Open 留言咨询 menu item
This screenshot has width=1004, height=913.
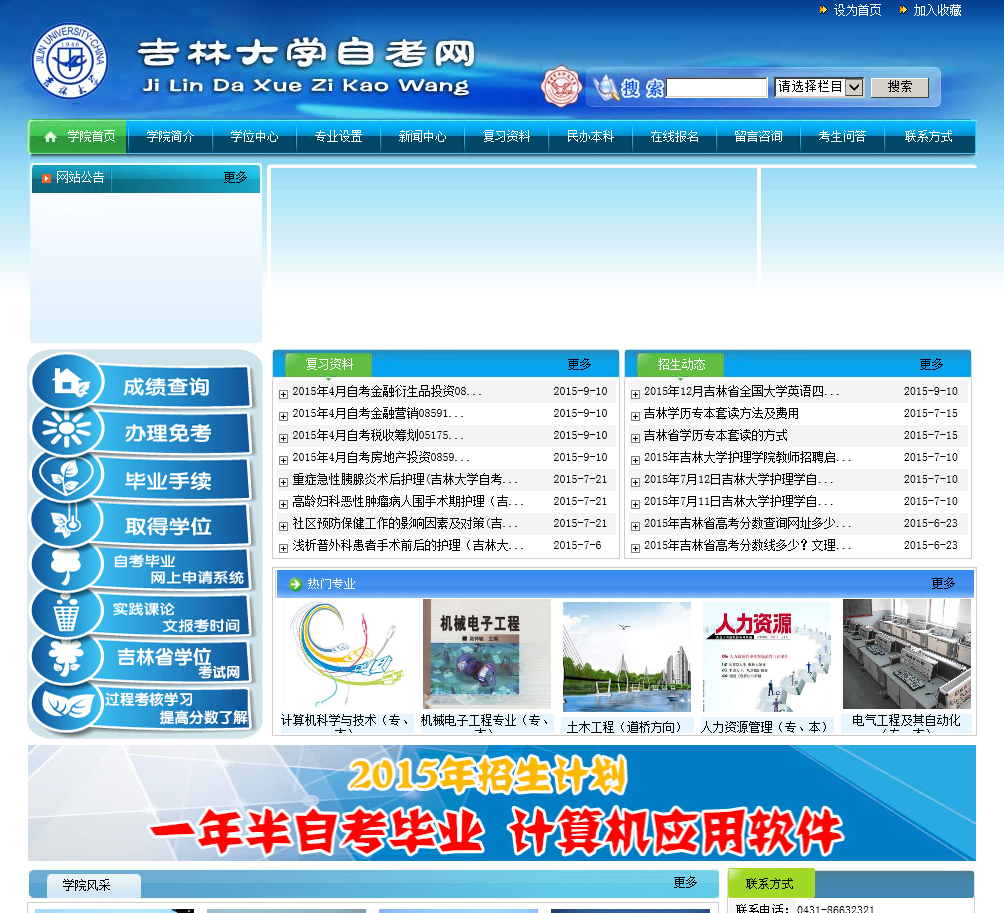pyautogui.click(x=758, y=136)
